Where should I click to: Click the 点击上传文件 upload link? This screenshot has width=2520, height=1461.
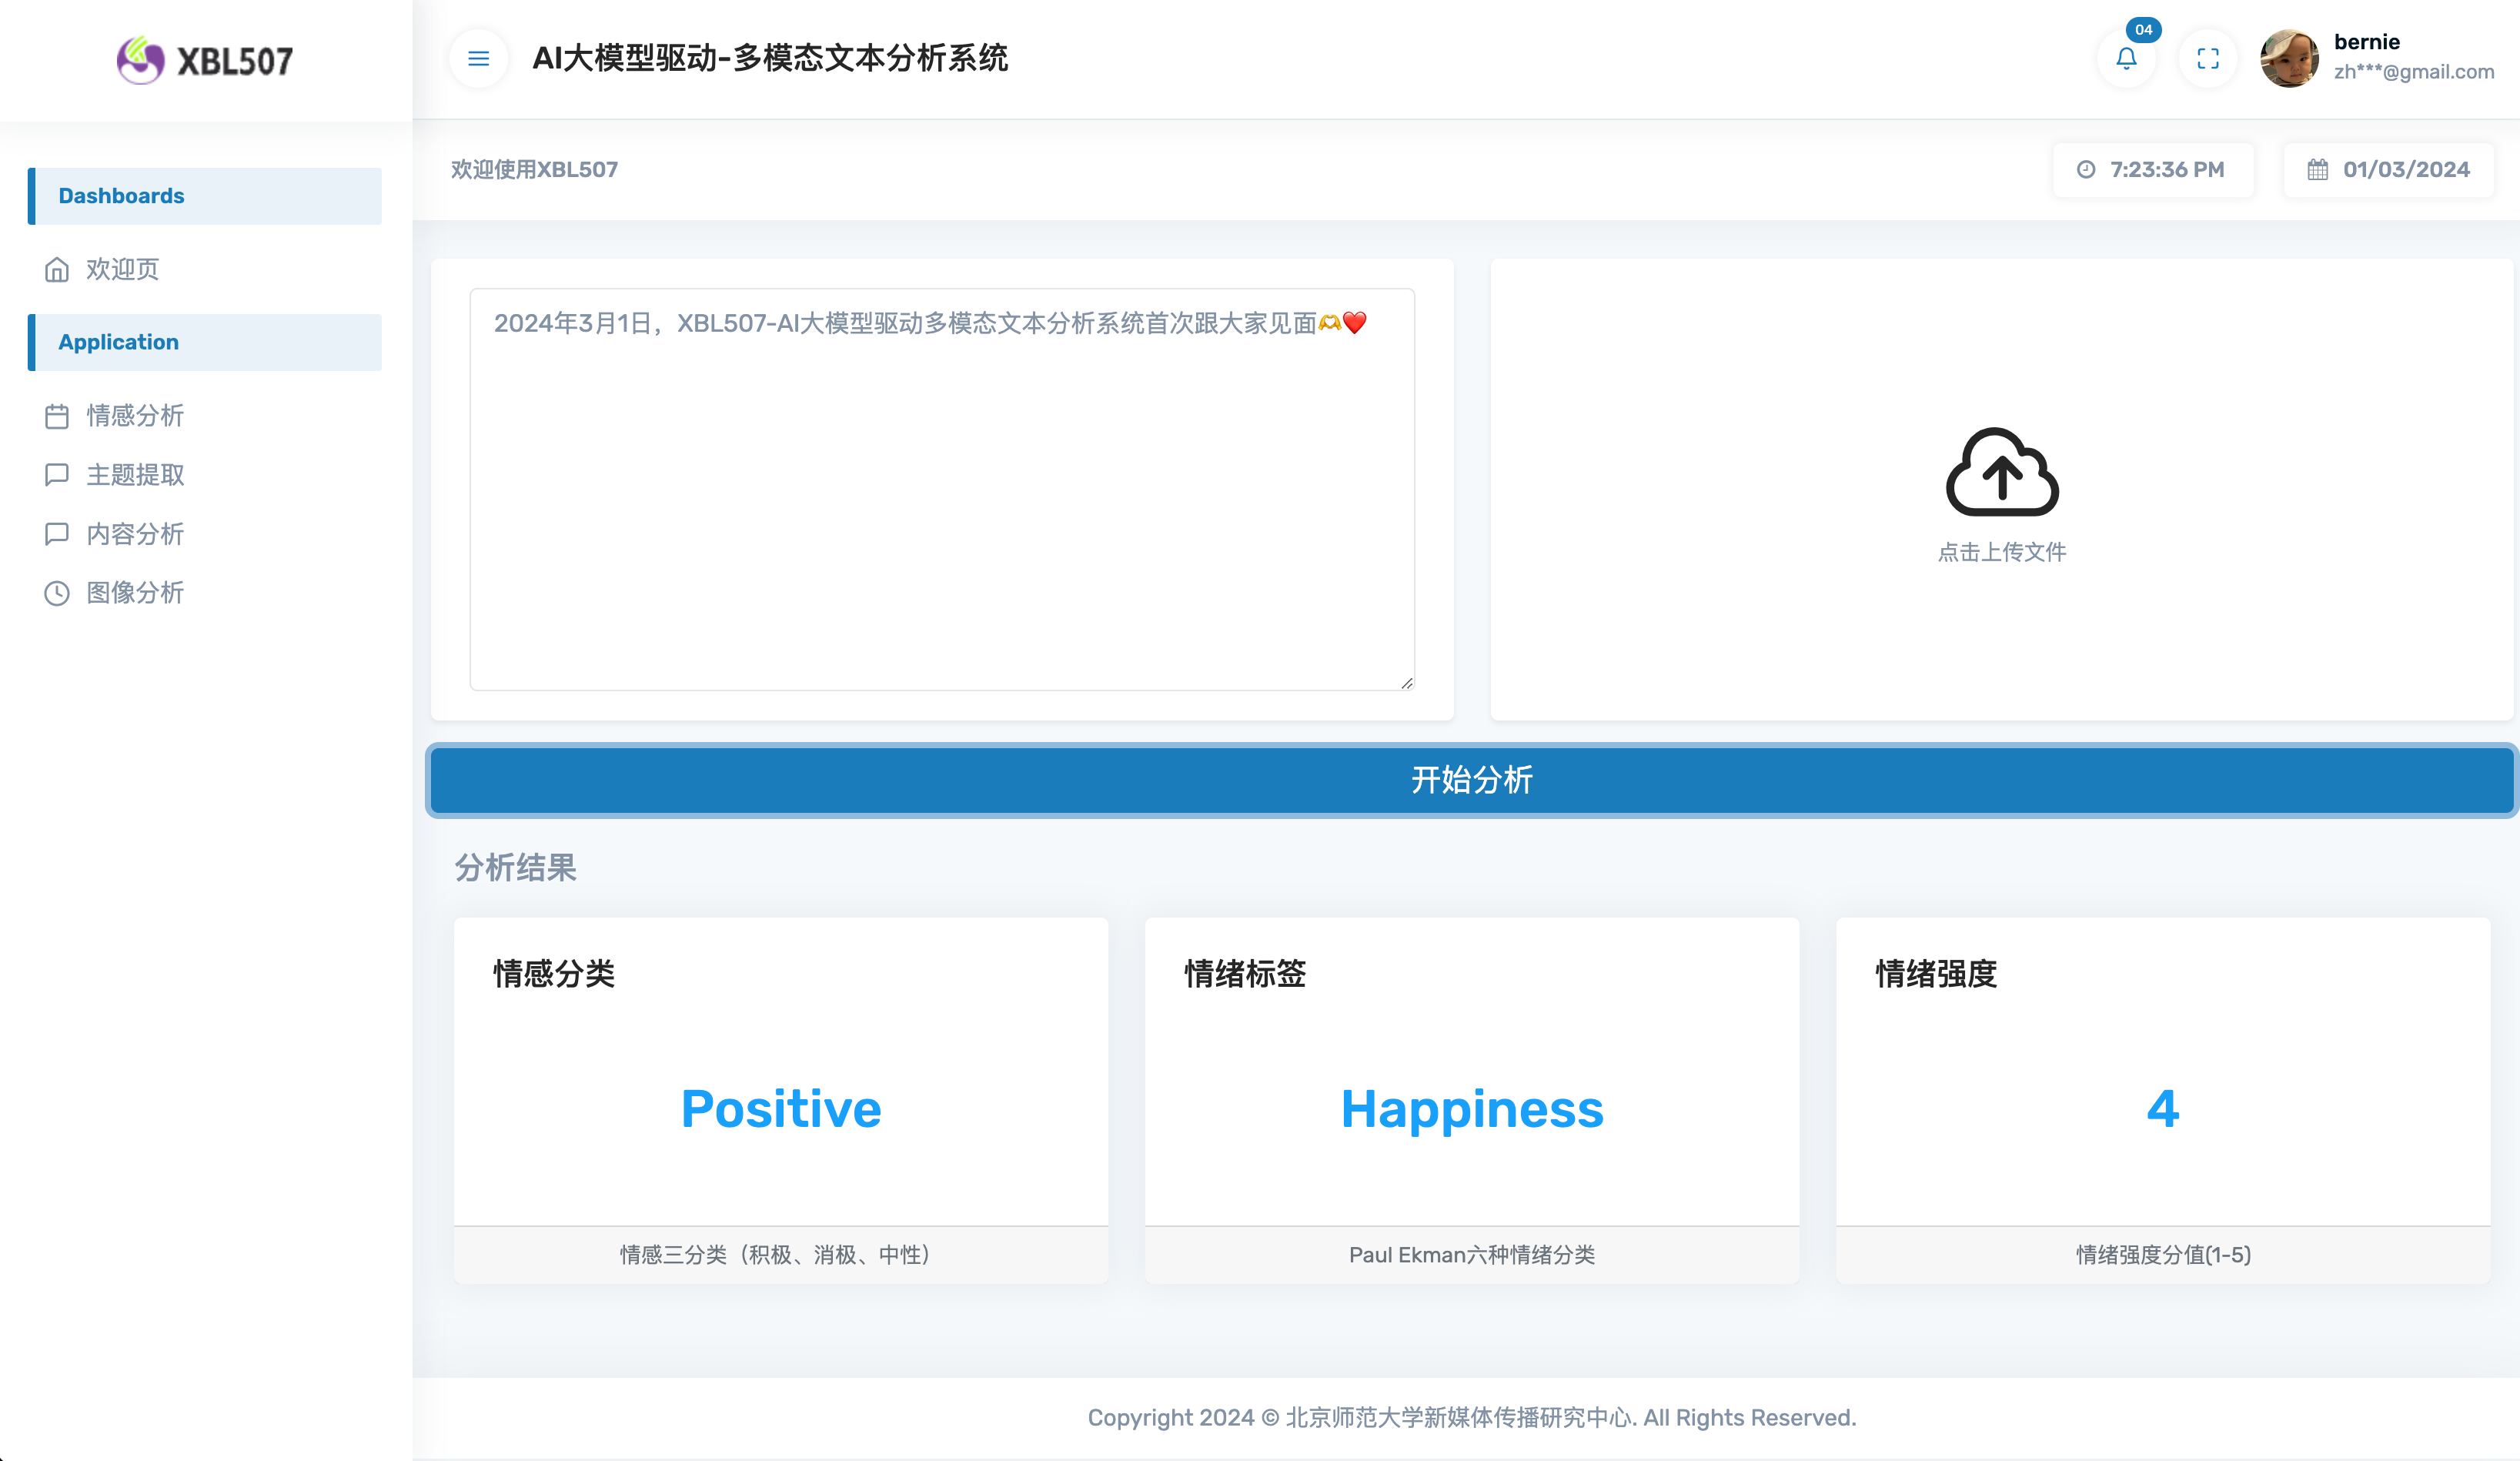2002,552
